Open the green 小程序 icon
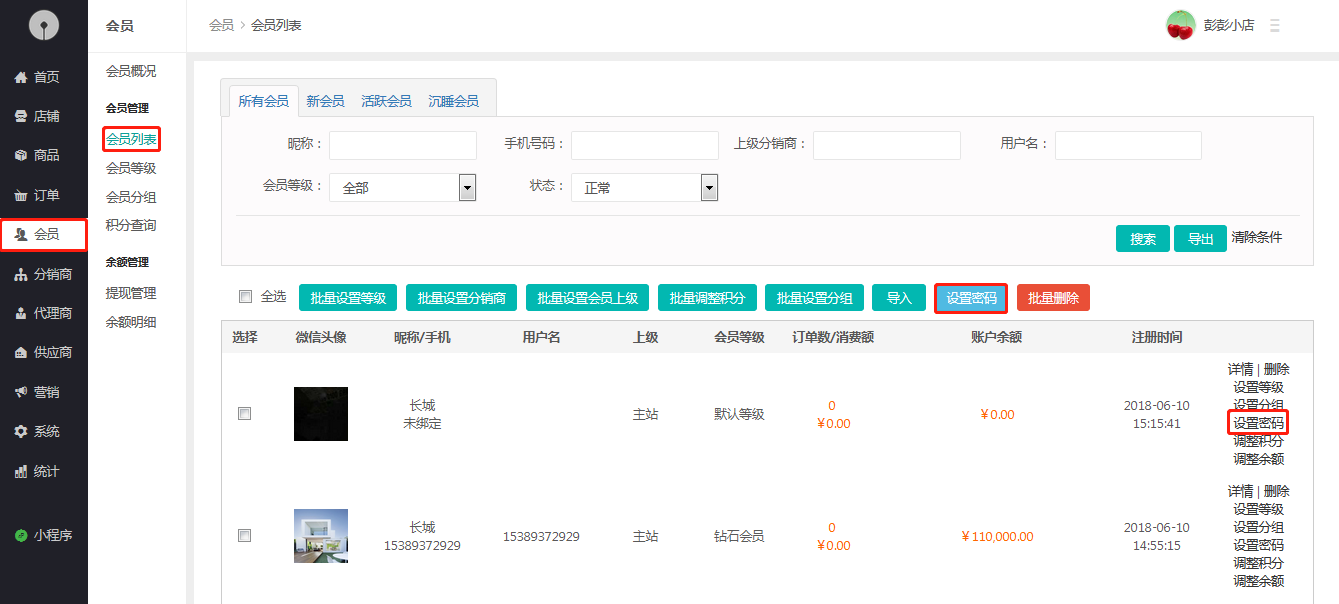This screenshot has width=1339, height=604. tap(20, 535)
